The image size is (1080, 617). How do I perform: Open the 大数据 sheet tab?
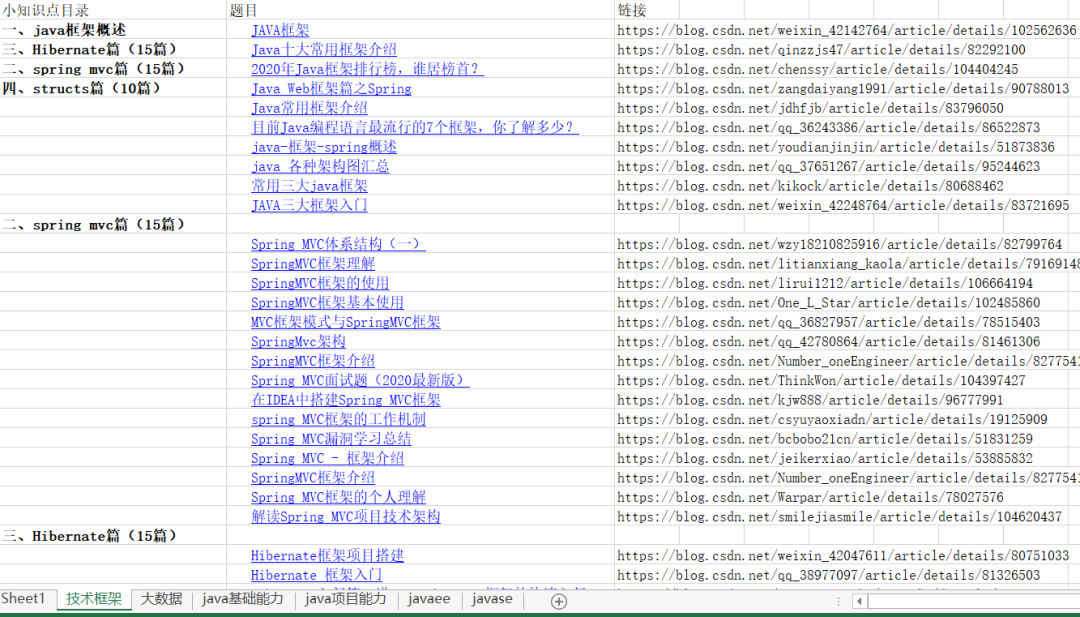[161, 598]
